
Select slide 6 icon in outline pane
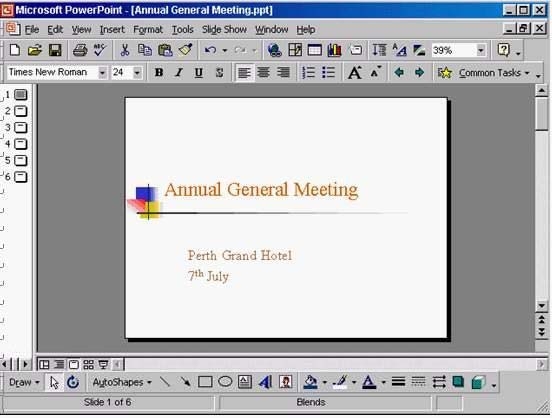21,177
